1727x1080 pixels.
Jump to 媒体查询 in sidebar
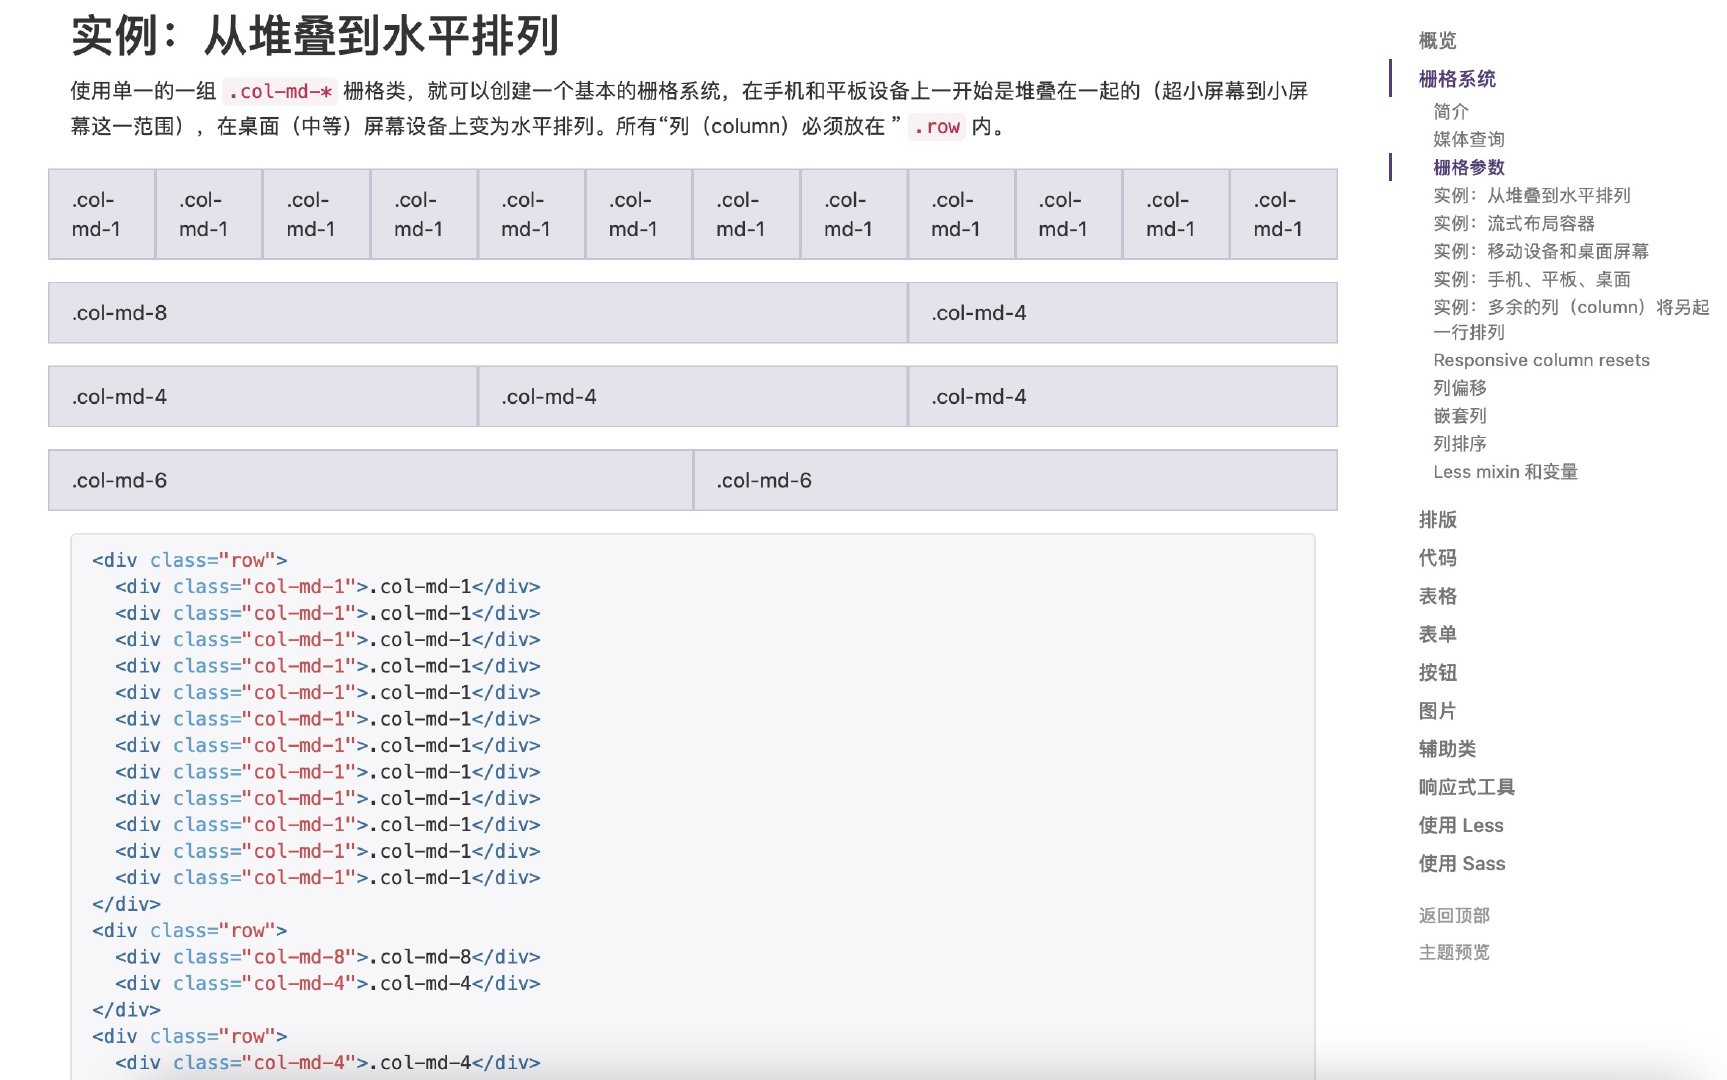1469,139
